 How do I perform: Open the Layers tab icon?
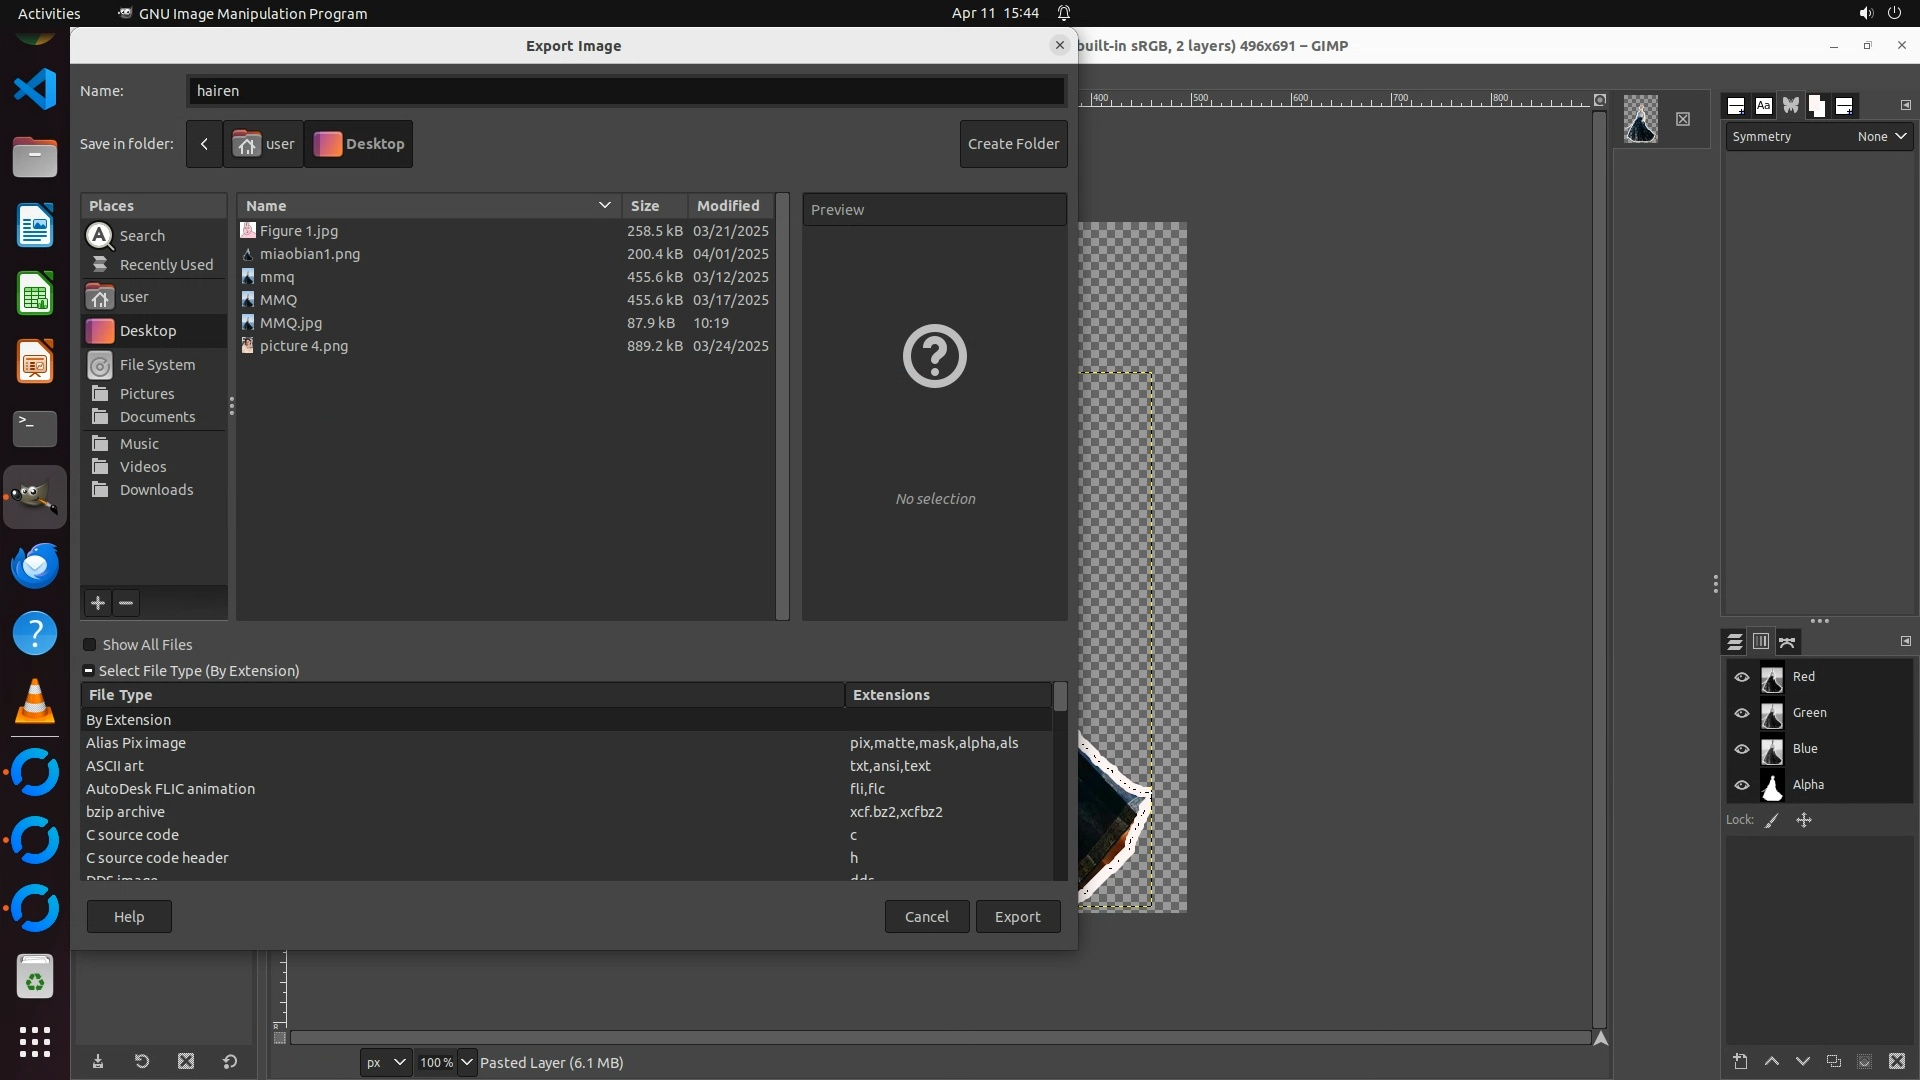[1735, 642]
